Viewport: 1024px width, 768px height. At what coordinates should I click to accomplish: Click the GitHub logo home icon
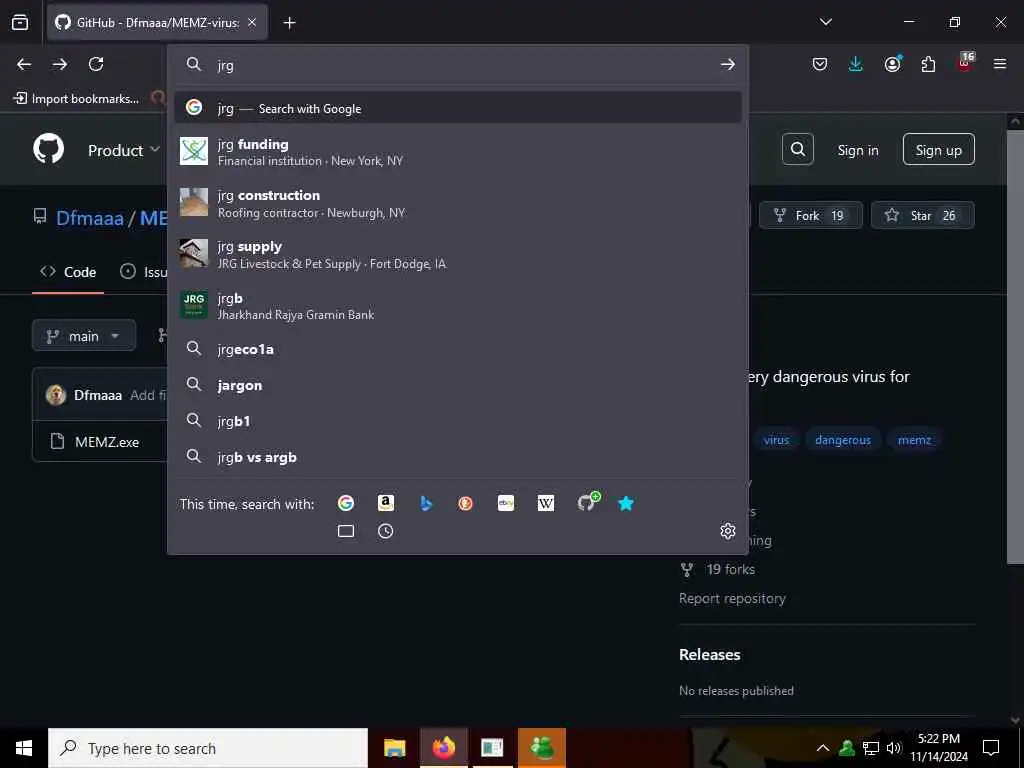click(x=49, y=150)
